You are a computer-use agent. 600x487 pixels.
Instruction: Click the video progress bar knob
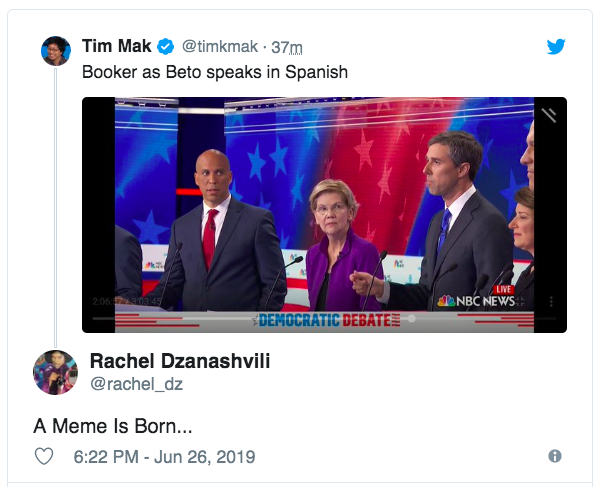(x=411, y=318)
